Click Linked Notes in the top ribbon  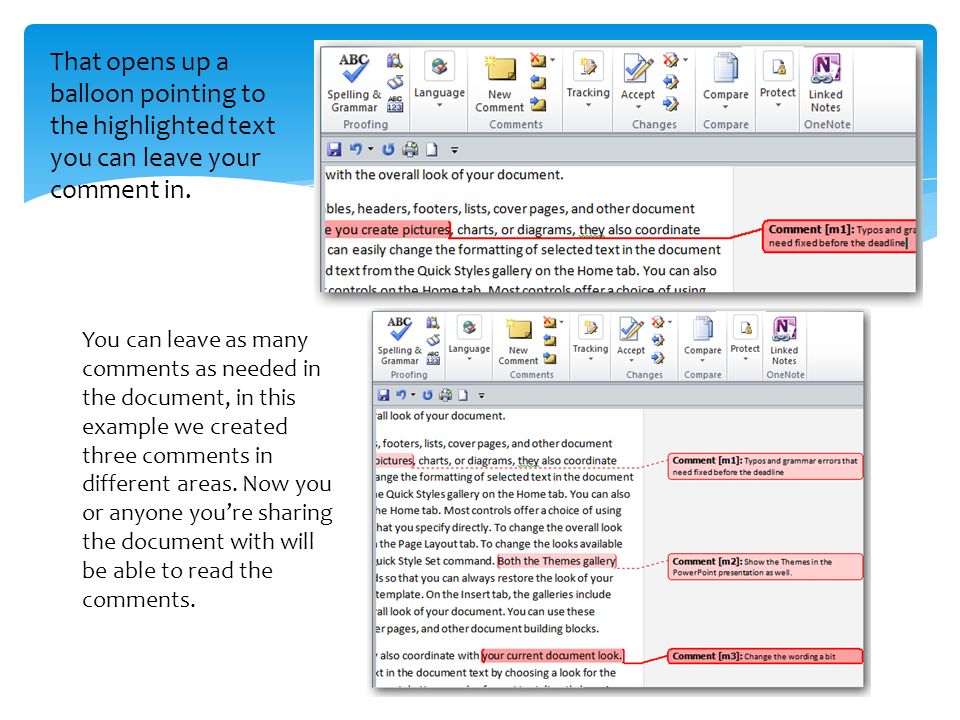(825, 83)
